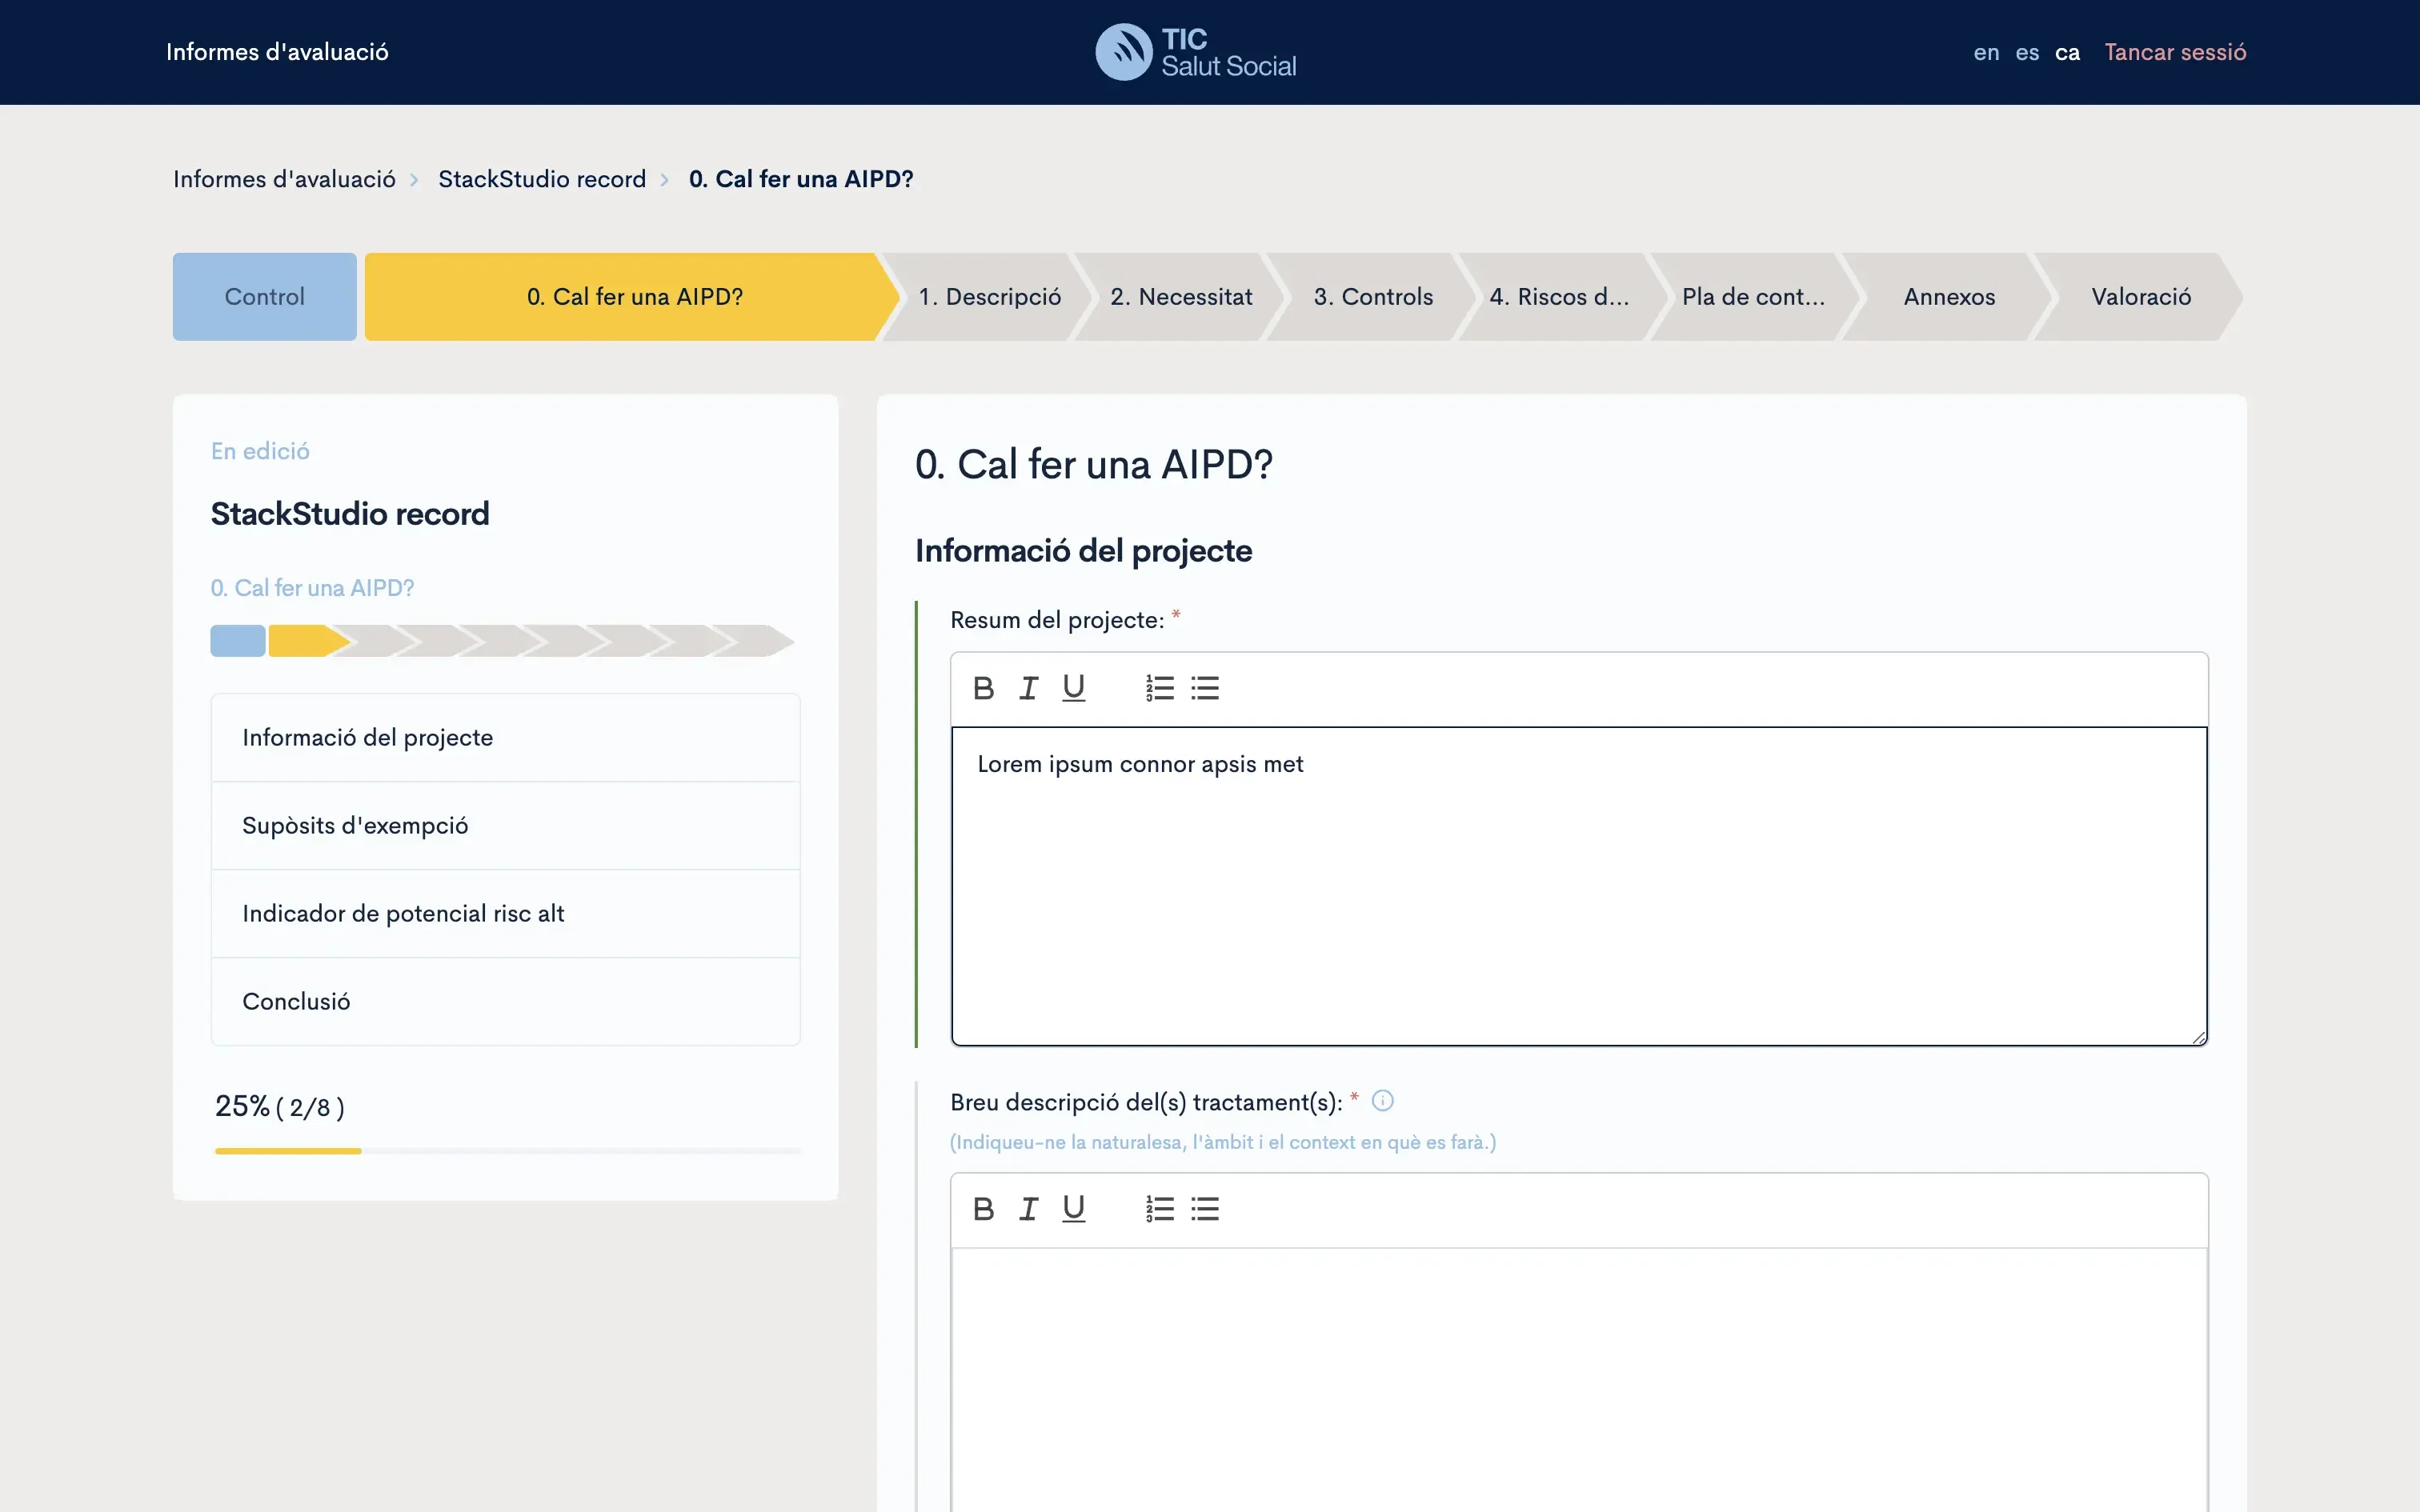The width and height of the screenshot is (2420, 1512).
Task: Jump to Informació del projecte section in sidebar
Action: coord(505,738)
